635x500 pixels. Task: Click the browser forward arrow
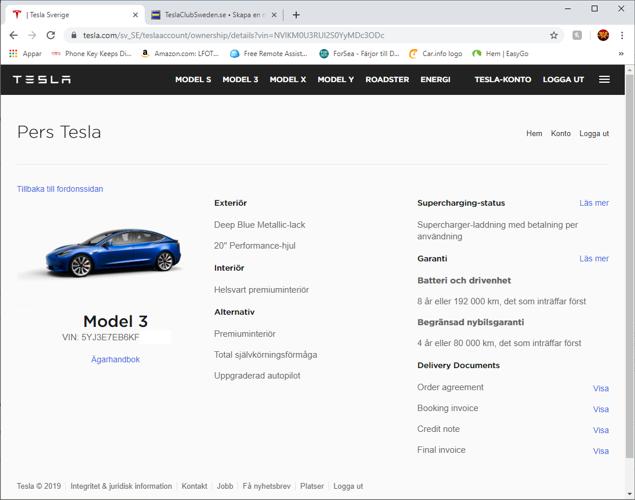coord(32,35)
